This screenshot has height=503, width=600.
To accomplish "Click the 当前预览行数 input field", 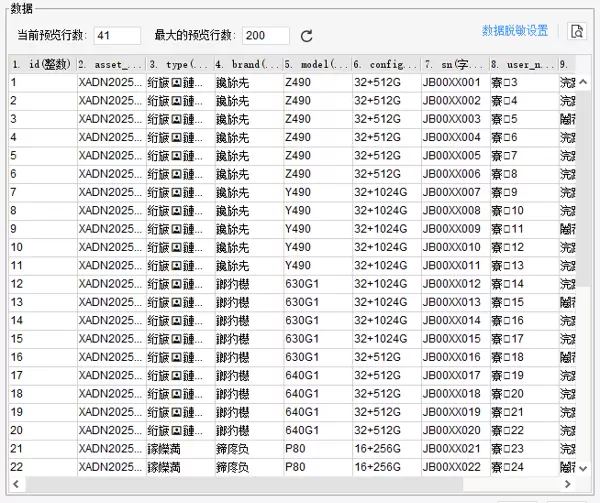I will (x=117, y=36).
